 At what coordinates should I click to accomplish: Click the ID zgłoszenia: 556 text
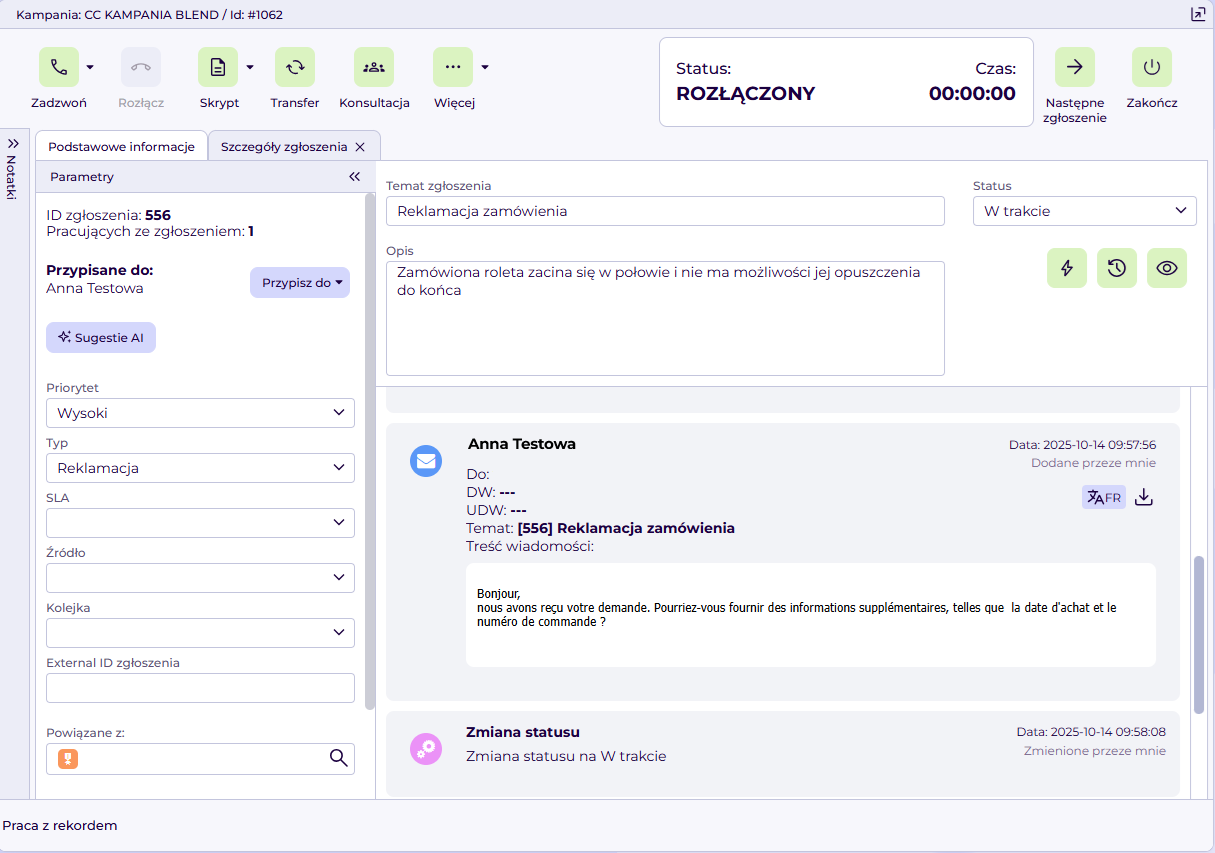[109, 215]
